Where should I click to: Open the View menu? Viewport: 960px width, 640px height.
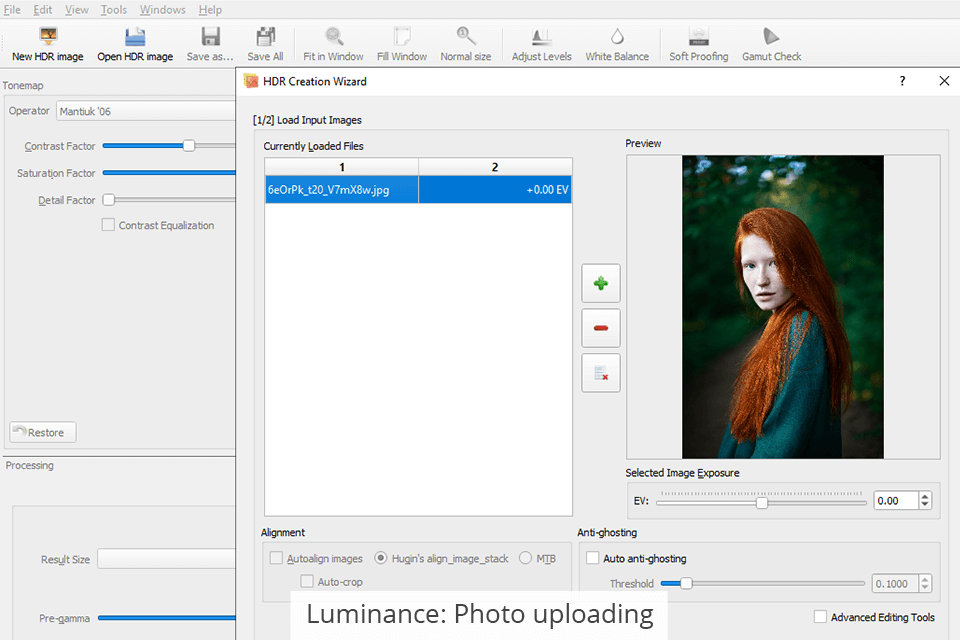(x=77, y=10)
